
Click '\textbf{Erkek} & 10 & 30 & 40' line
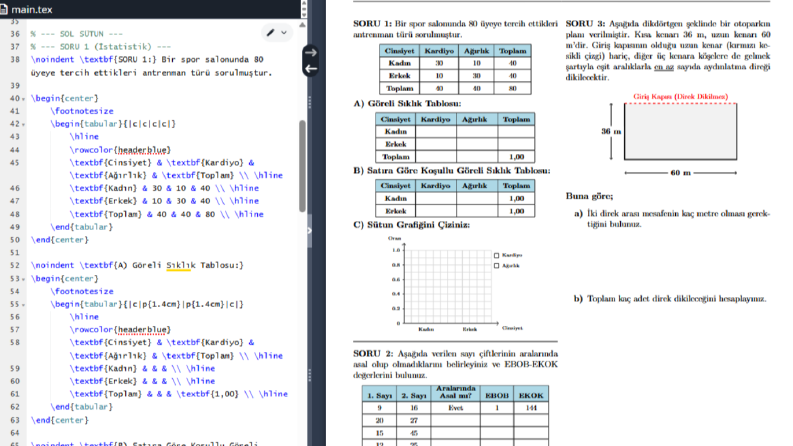coord(164,201)
